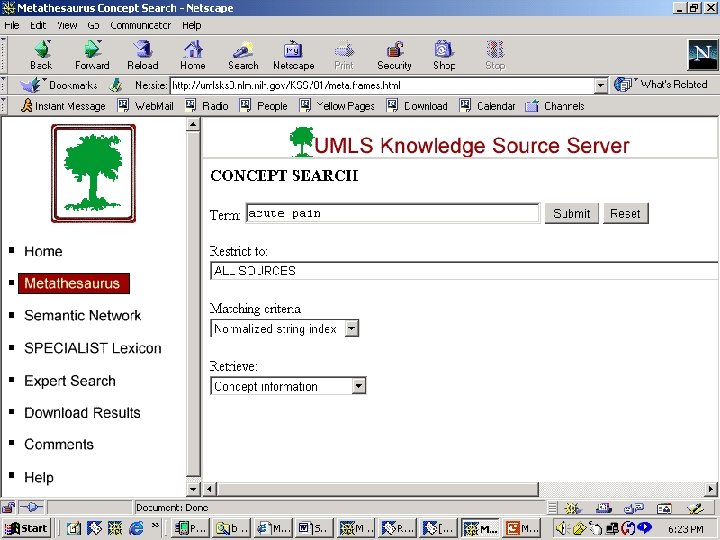The height and width of the screenshot is (540, 720).
Task: Open Radio from personal toolbar
Action: point(207,106)
